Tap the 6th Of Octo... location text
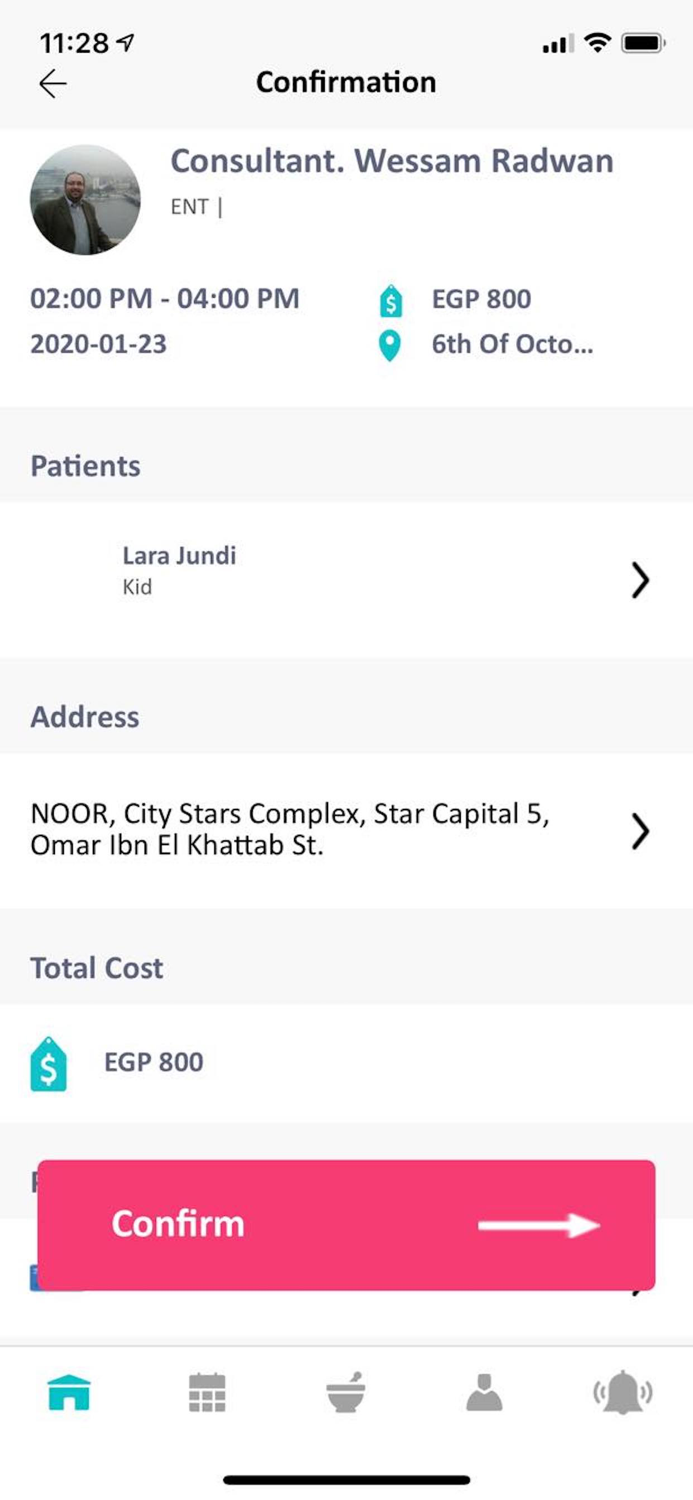 tap(512, 345)
